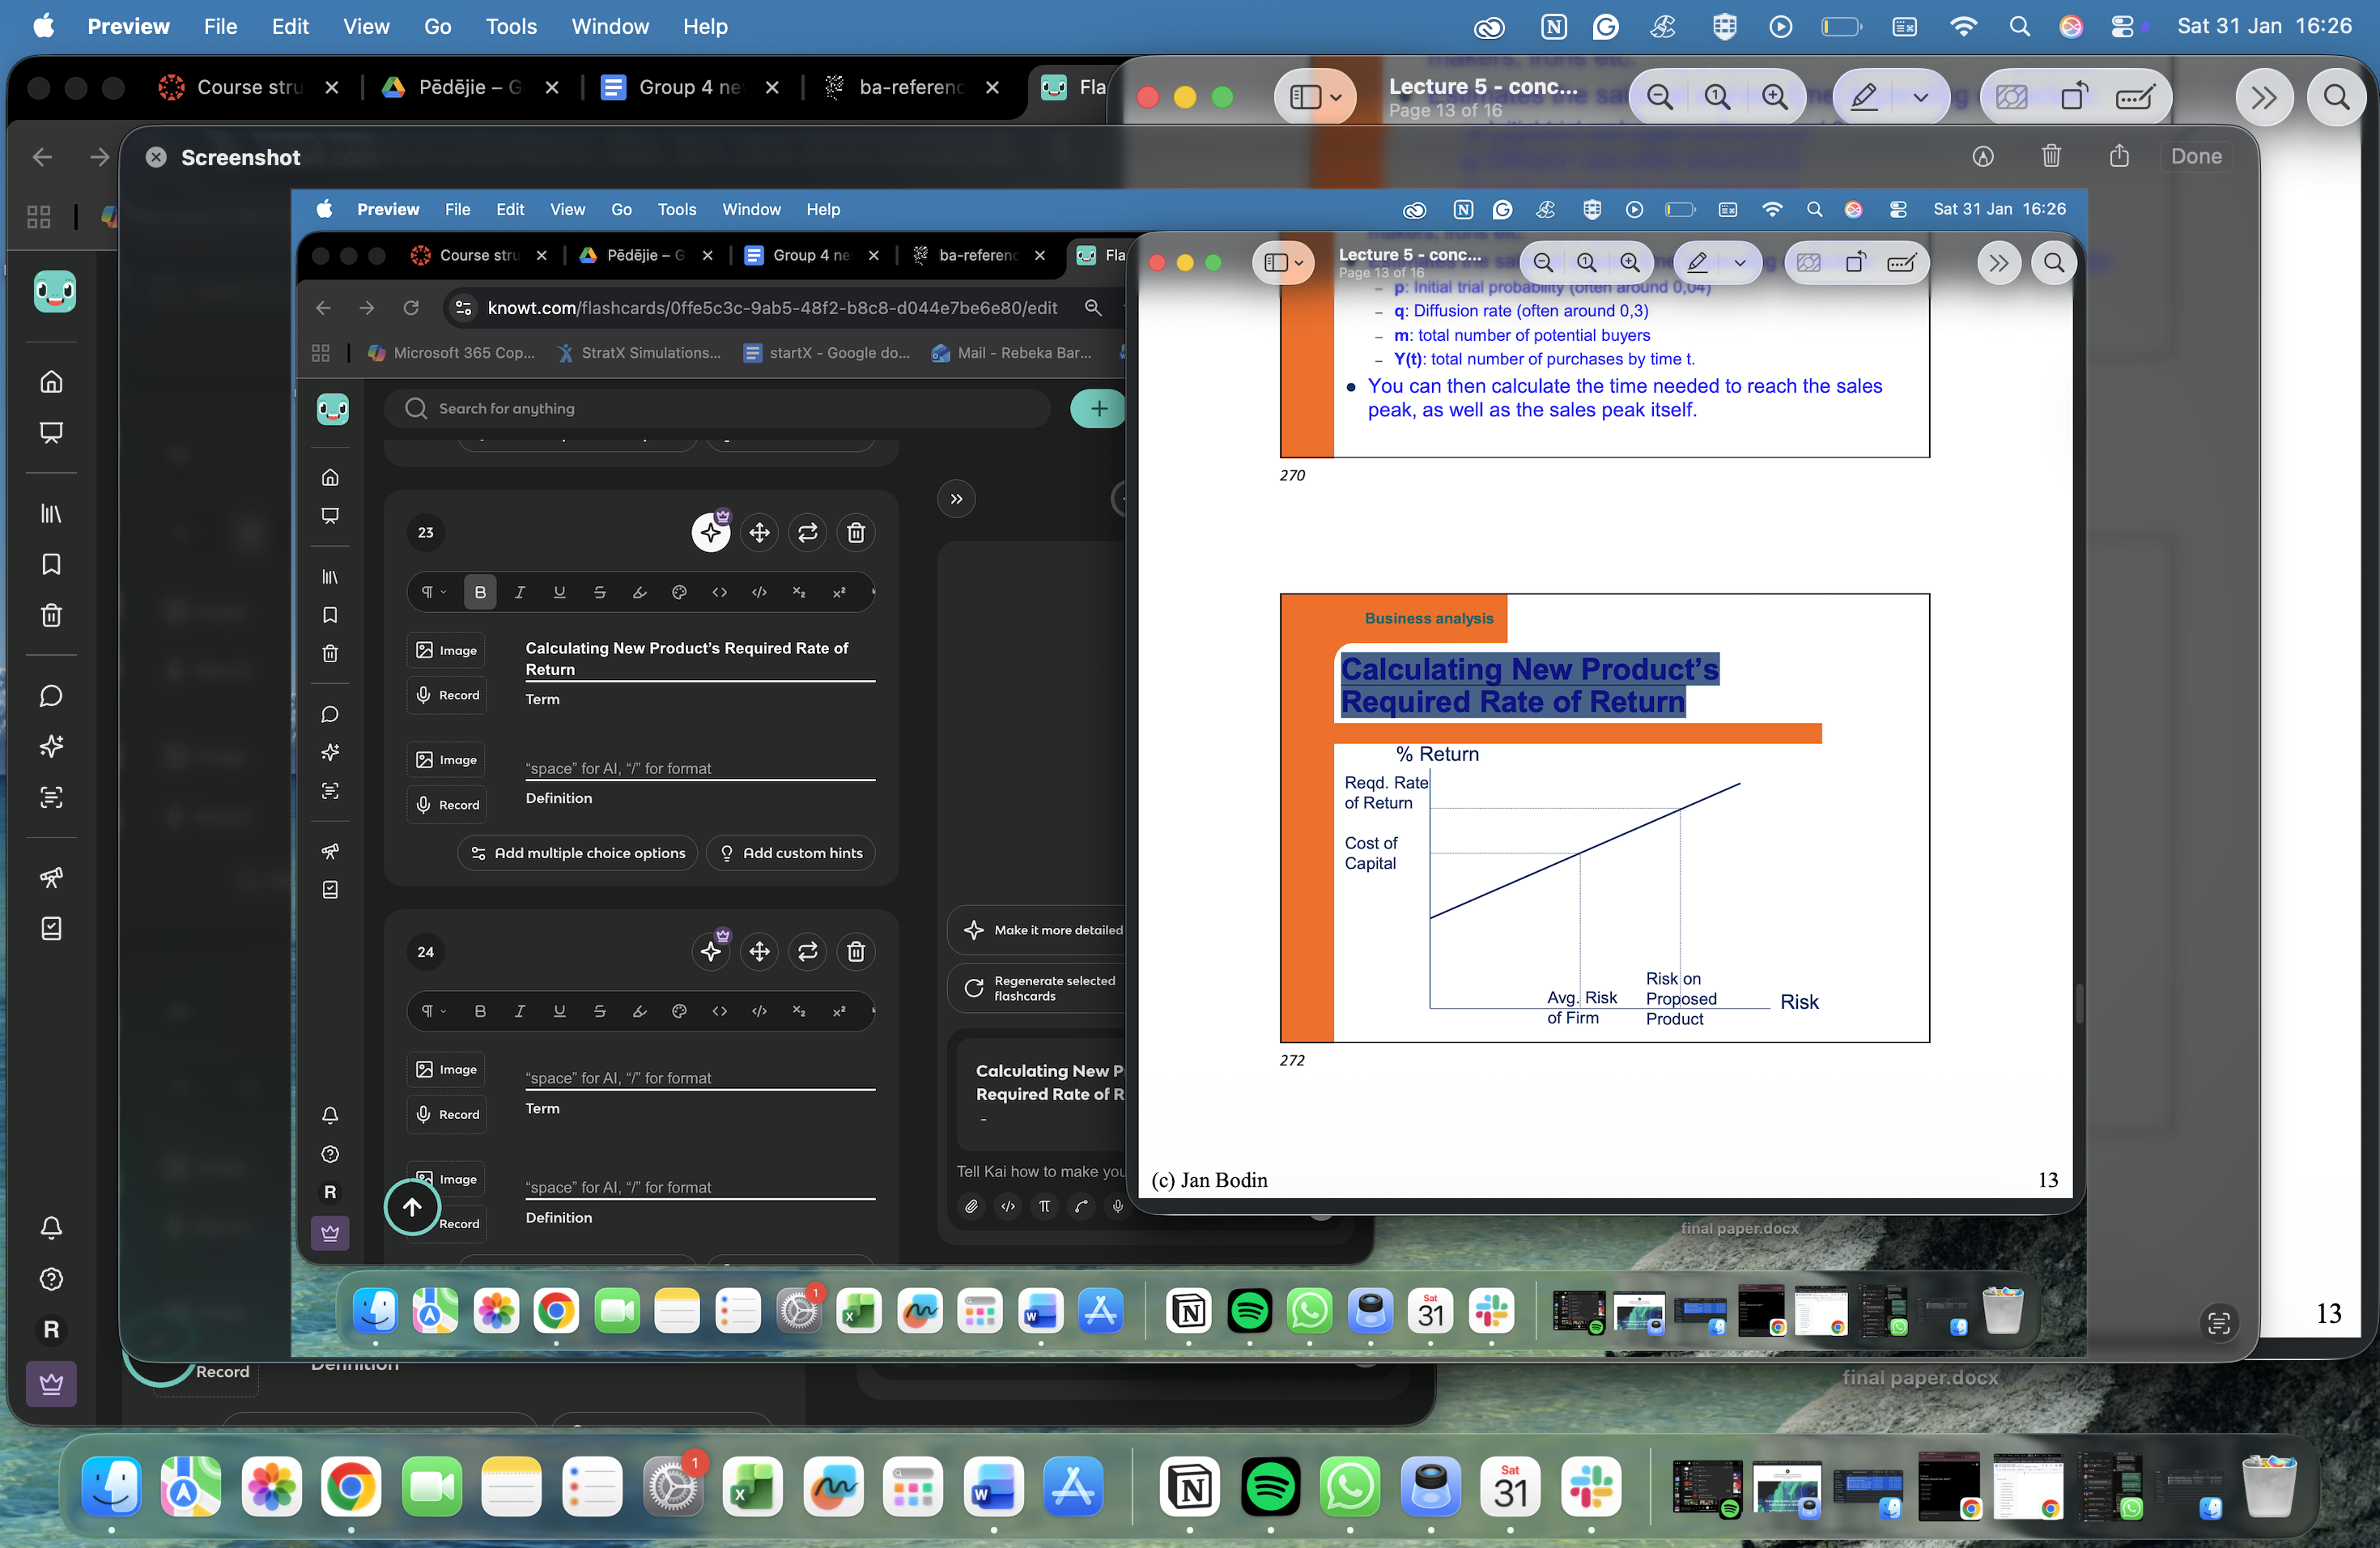The height and width of the screenshot is (1548, 2380).
Task: Open the Tools menu in the topmost menu bar
Action: click(x=511, y=26)
